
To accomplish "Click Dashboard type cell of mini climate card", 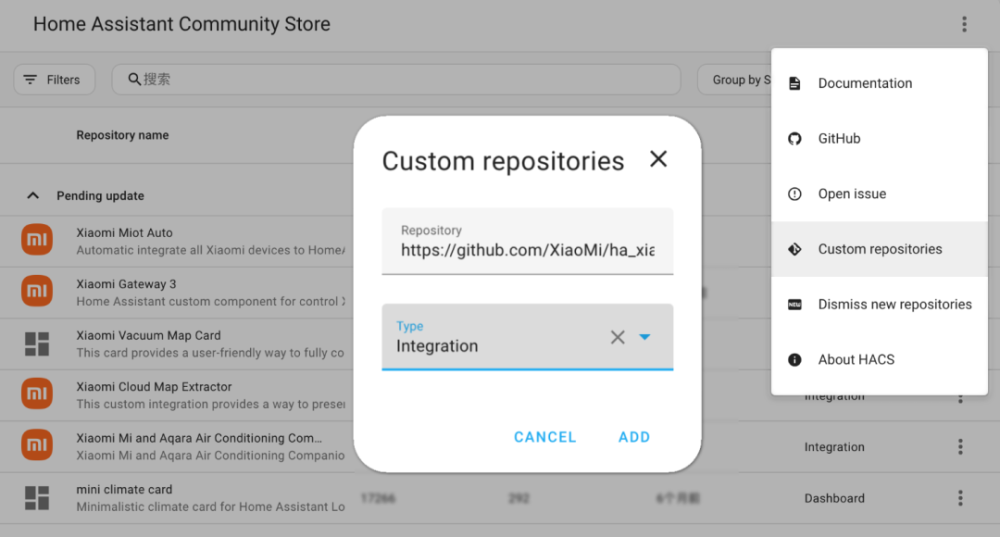I will pyautogui.click(x=834, y=498).
